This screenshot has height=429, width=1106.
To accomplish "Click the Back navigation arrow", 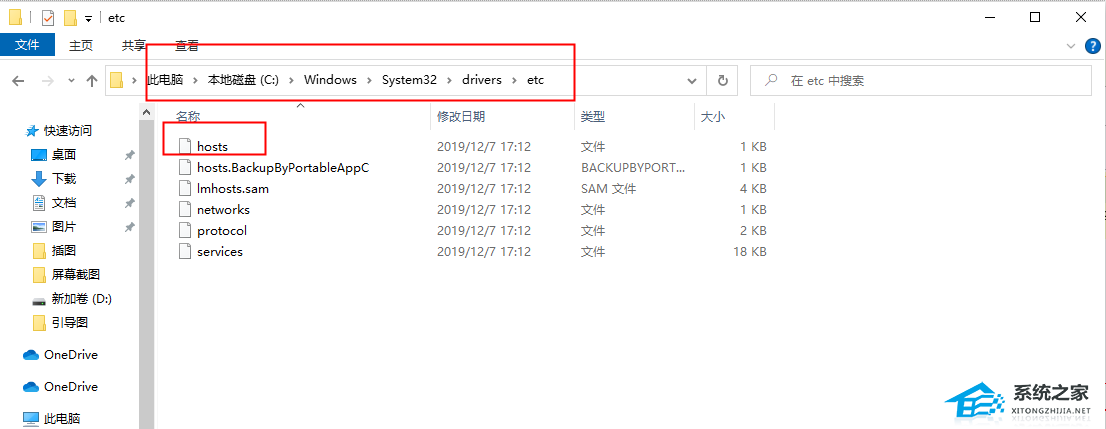I will 18,80.
